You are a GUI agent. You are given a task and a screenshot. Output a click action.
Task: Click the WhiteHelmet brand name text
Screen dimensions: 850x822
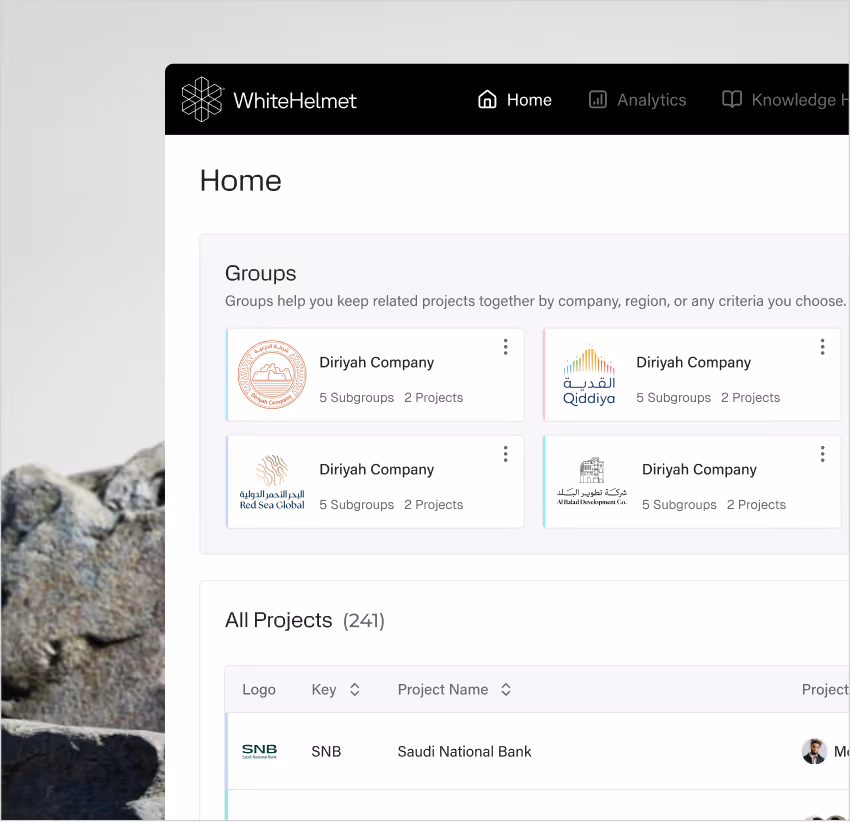[x=295, y=101]
